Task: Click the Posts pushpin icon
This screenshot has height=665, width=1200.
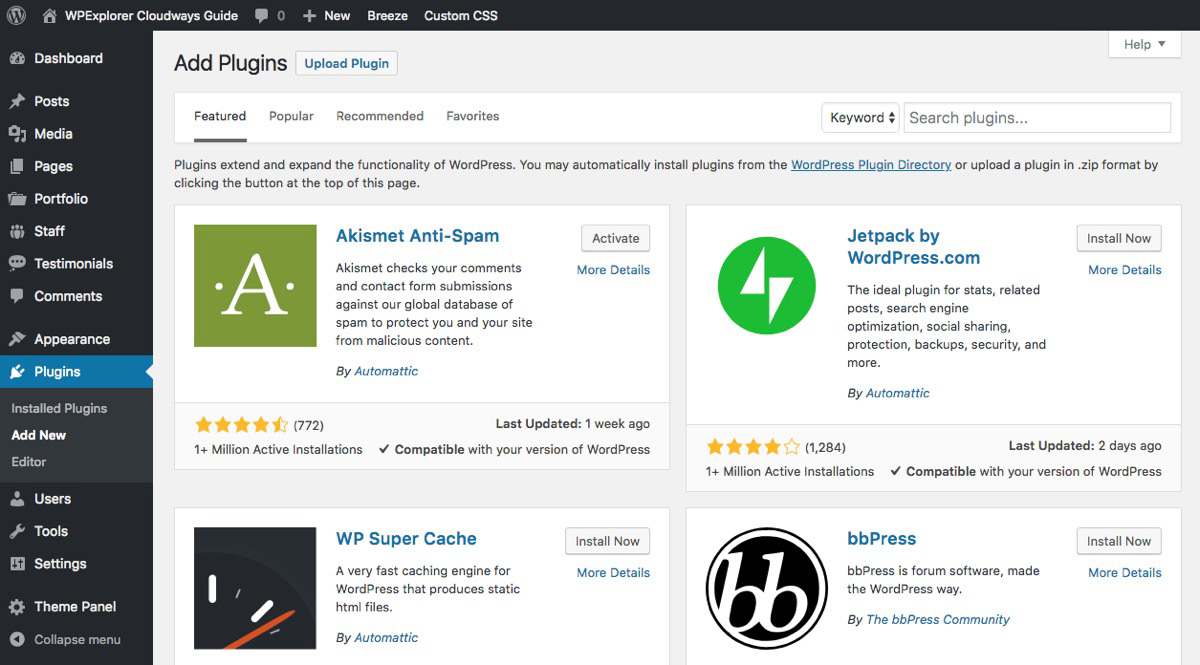Action: pos(17,102)
